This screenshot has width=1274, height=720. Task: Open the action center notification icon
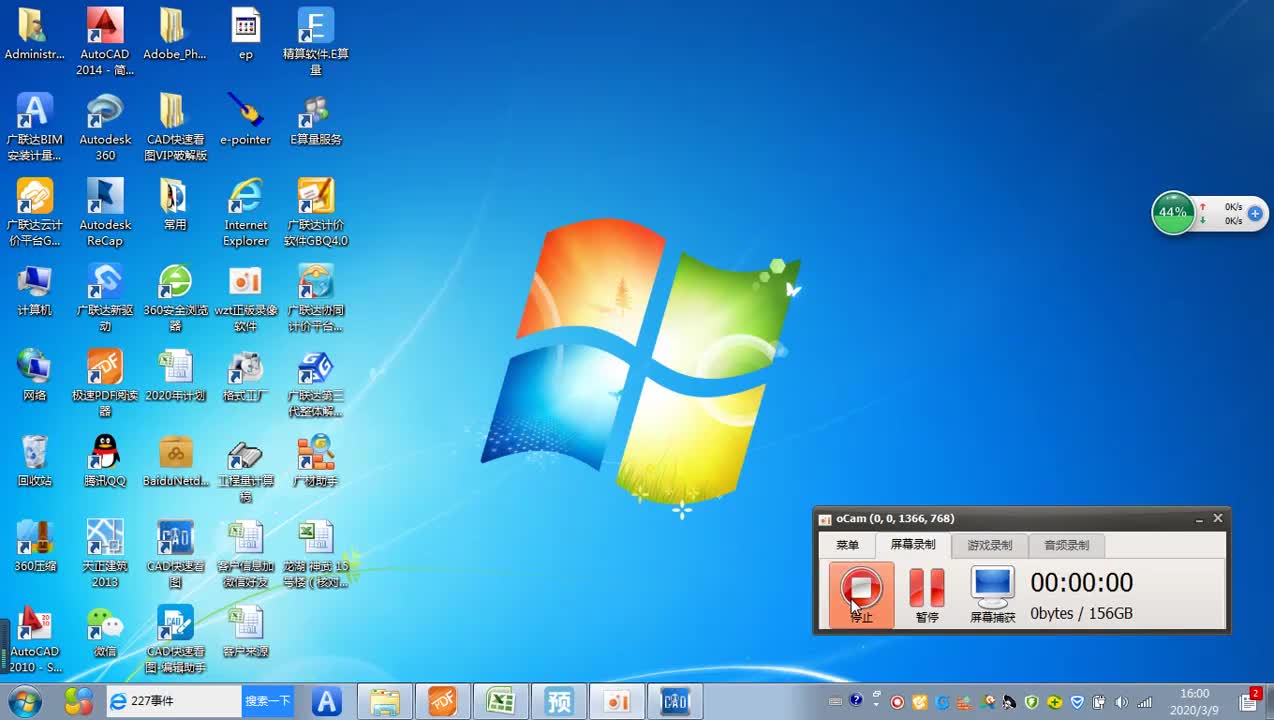pyautogui.click(x=1249, y=701)
